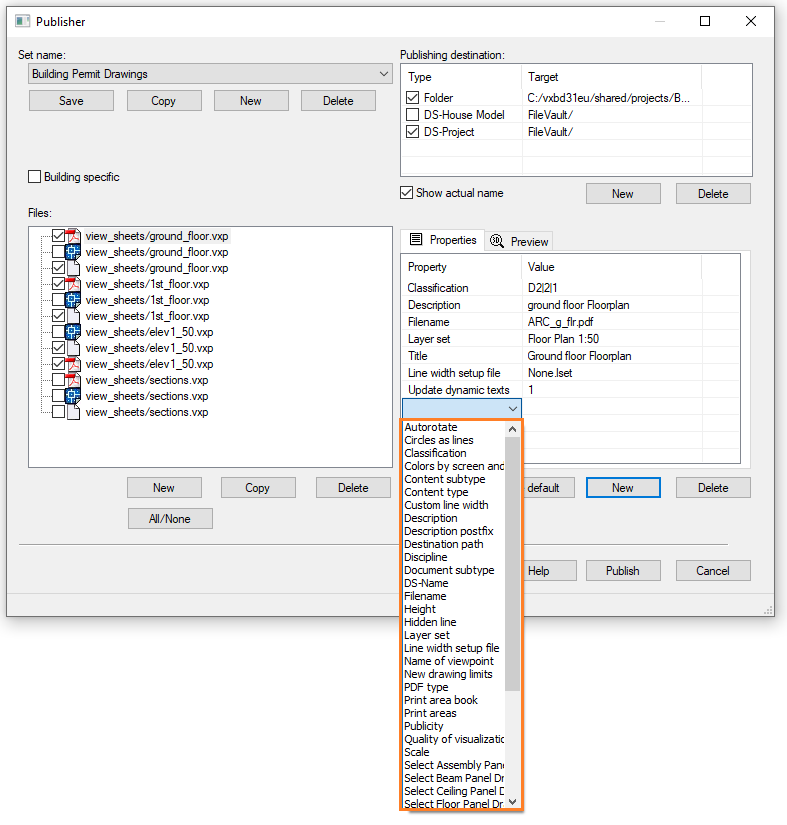Image resolution: width=787 pixels, height=825 pixels.
Task: Check the DS-House Model destination checkbox
Action: pos(413,115)
